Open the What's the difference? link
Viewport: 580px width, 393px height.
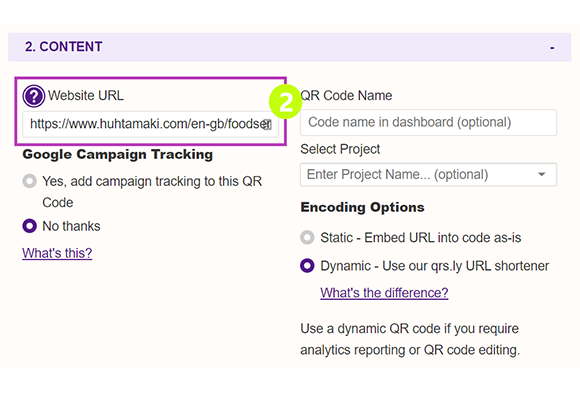[x=384, y=293]
